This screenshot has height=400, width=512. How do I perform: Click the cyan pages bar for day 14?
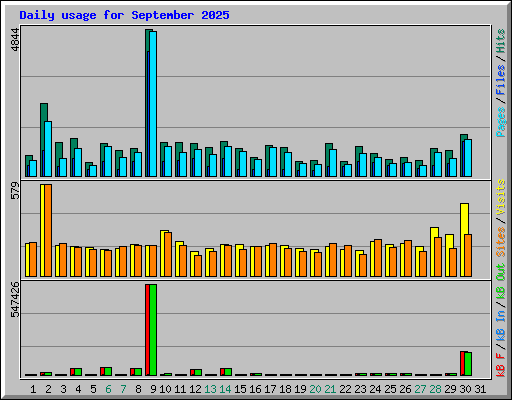tap(228, 161)
